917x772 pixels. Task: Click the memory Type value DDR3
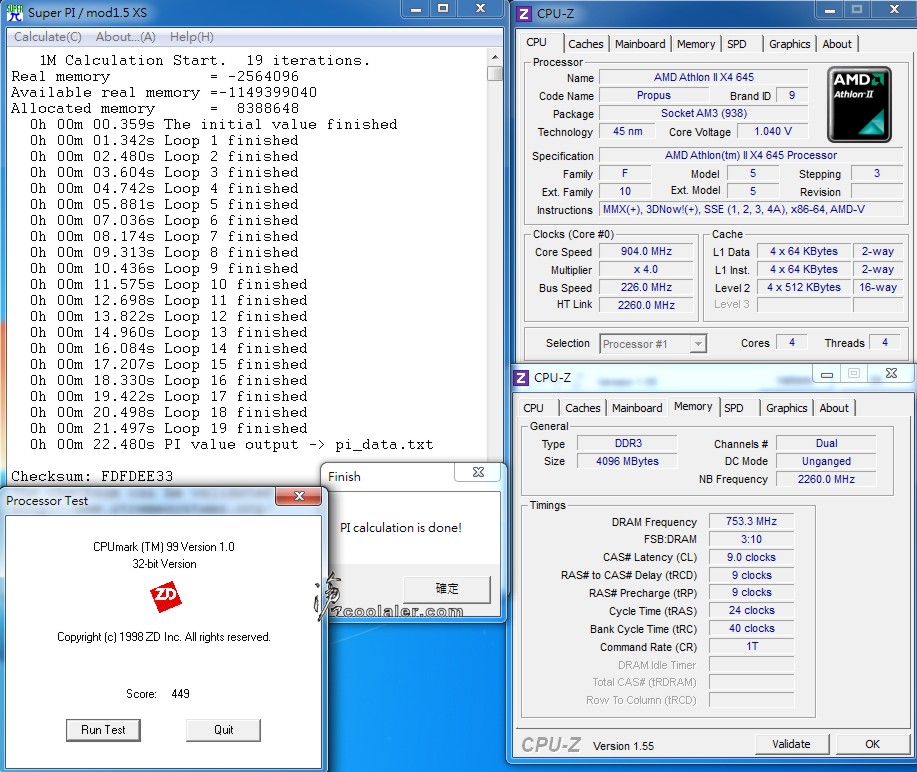point(628,443)
